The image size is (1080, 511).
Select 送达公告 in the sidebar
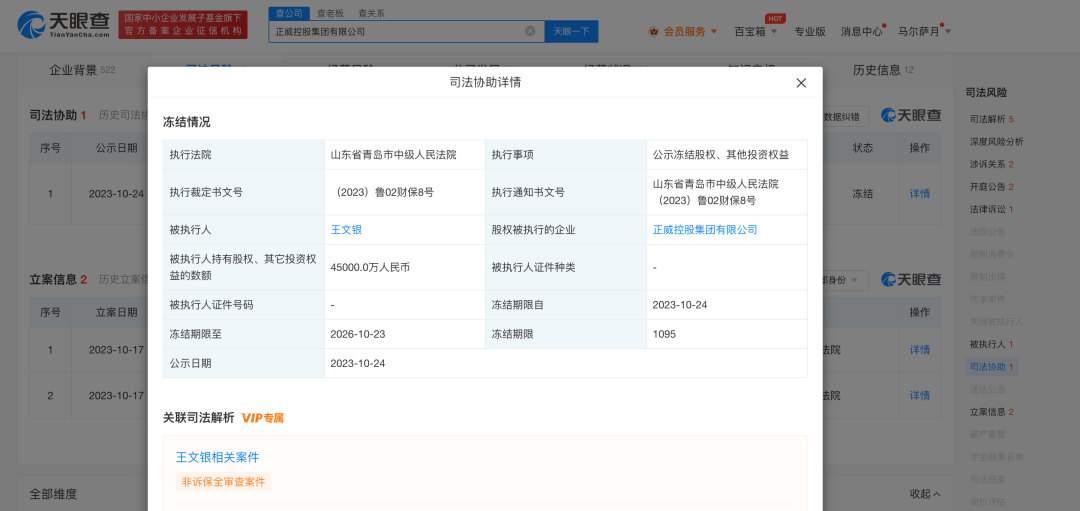[987, 389]
